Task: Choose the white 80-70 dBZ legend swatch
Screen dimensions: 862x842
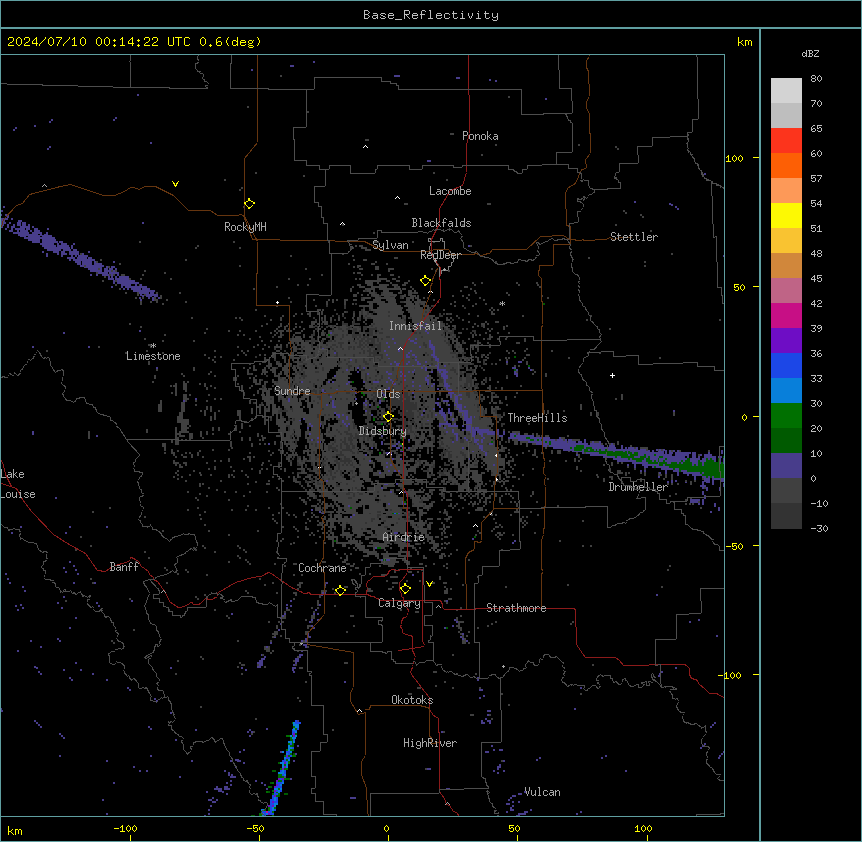Action: pos(786,91)
